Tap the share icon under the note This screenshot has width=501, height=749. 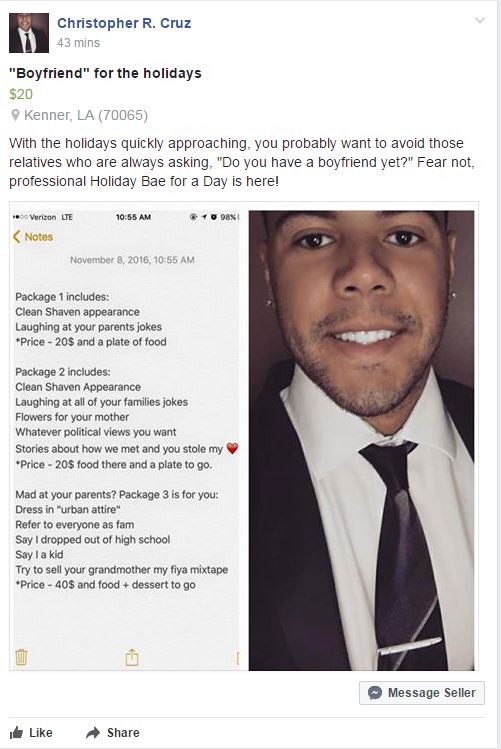132,657
